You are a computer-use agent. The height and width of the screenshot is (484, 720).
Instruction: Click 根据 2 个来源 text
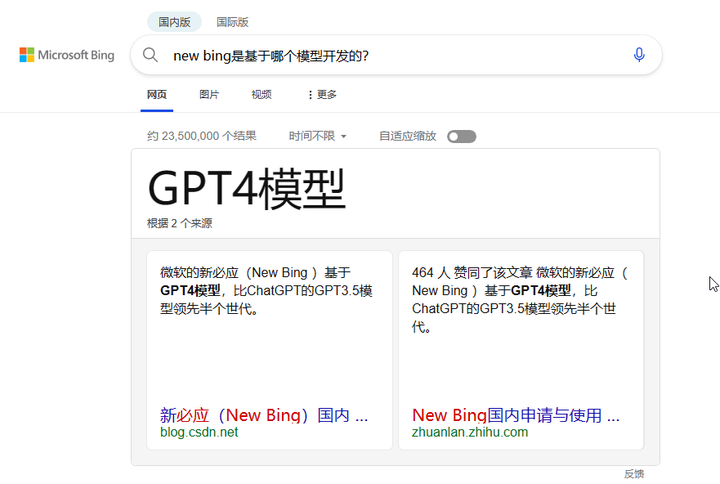point(180,223)
